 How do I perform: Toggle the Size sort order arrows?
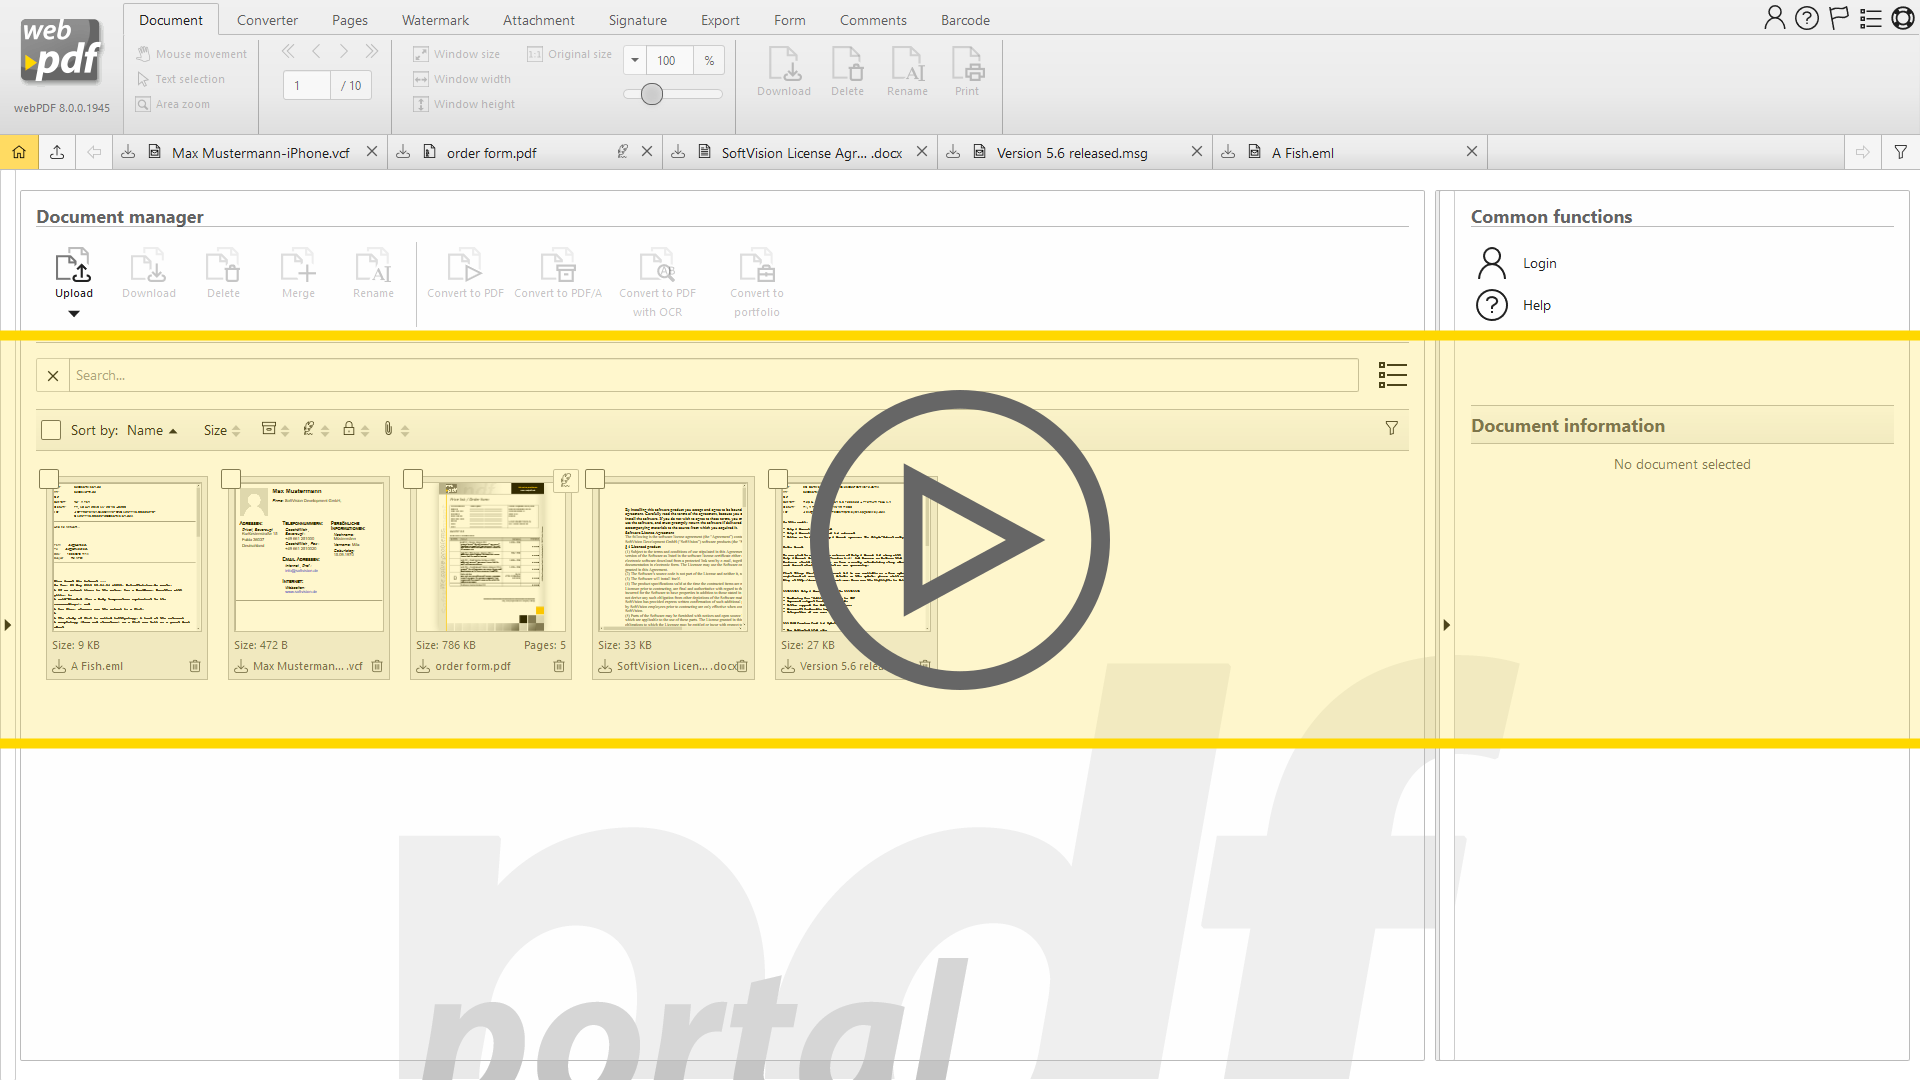click(x=237, y=430)
